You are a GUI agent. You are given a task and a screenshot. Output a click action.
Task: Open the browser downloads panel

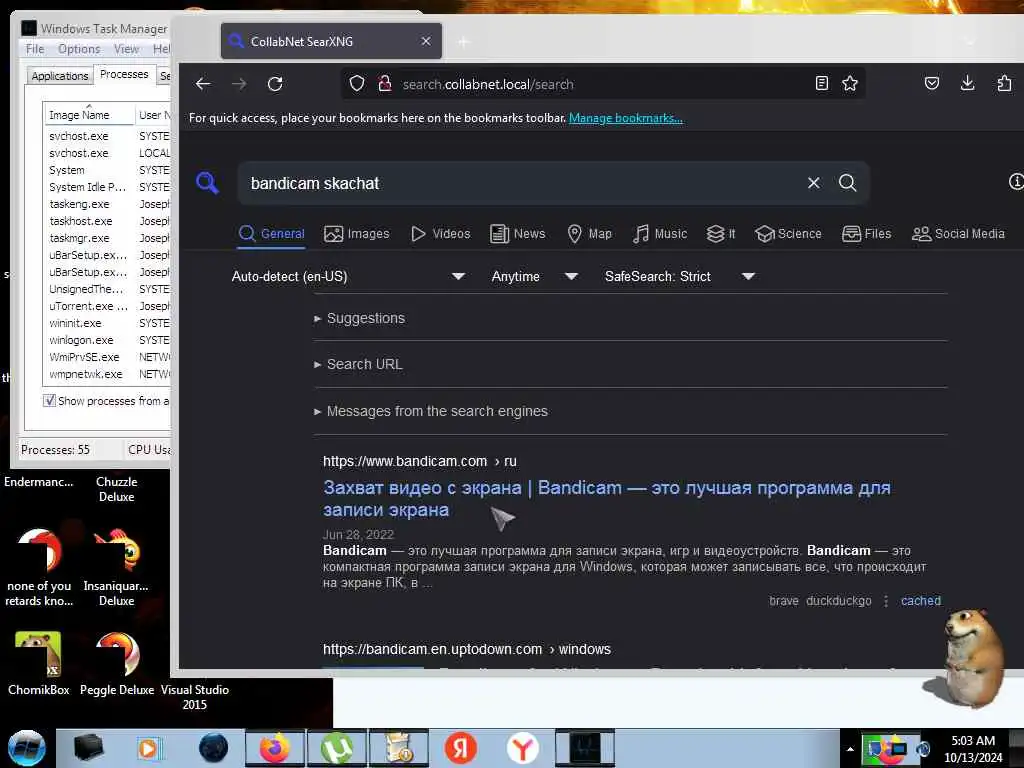pyautogui.click(x=968, y=84)
